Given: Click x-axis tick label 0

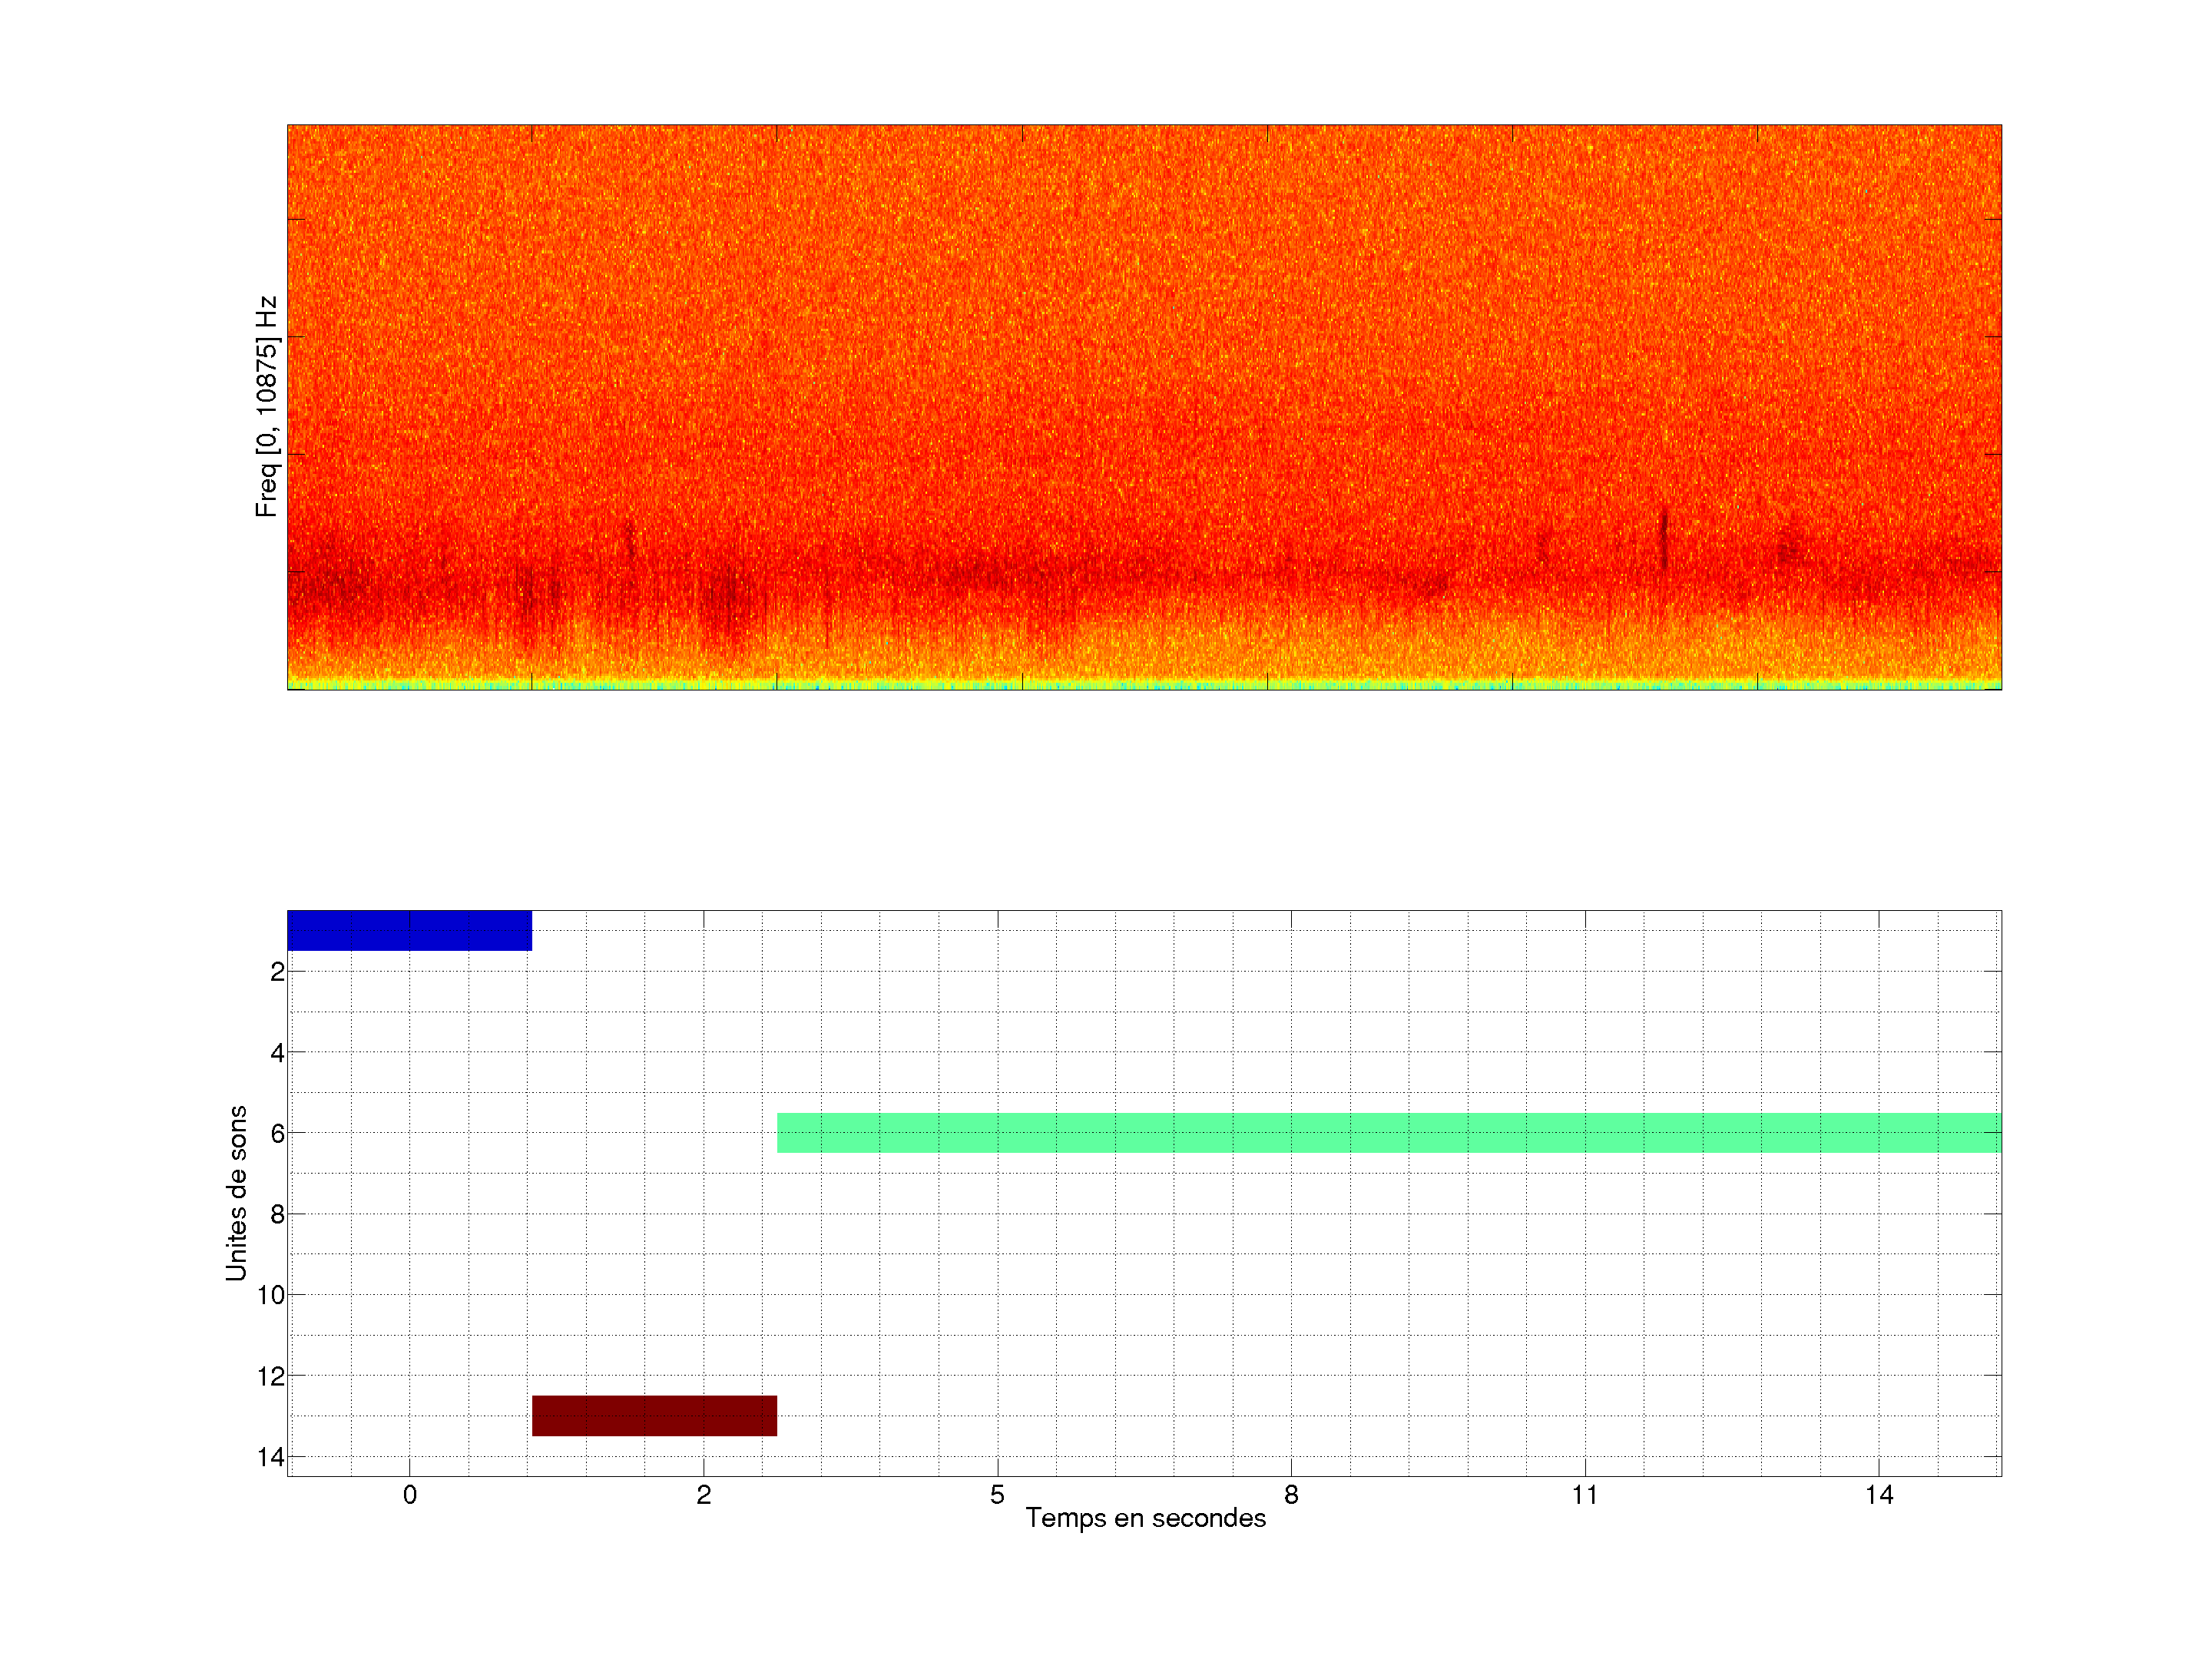Looking at the screenshot, I should [409, 1495].
